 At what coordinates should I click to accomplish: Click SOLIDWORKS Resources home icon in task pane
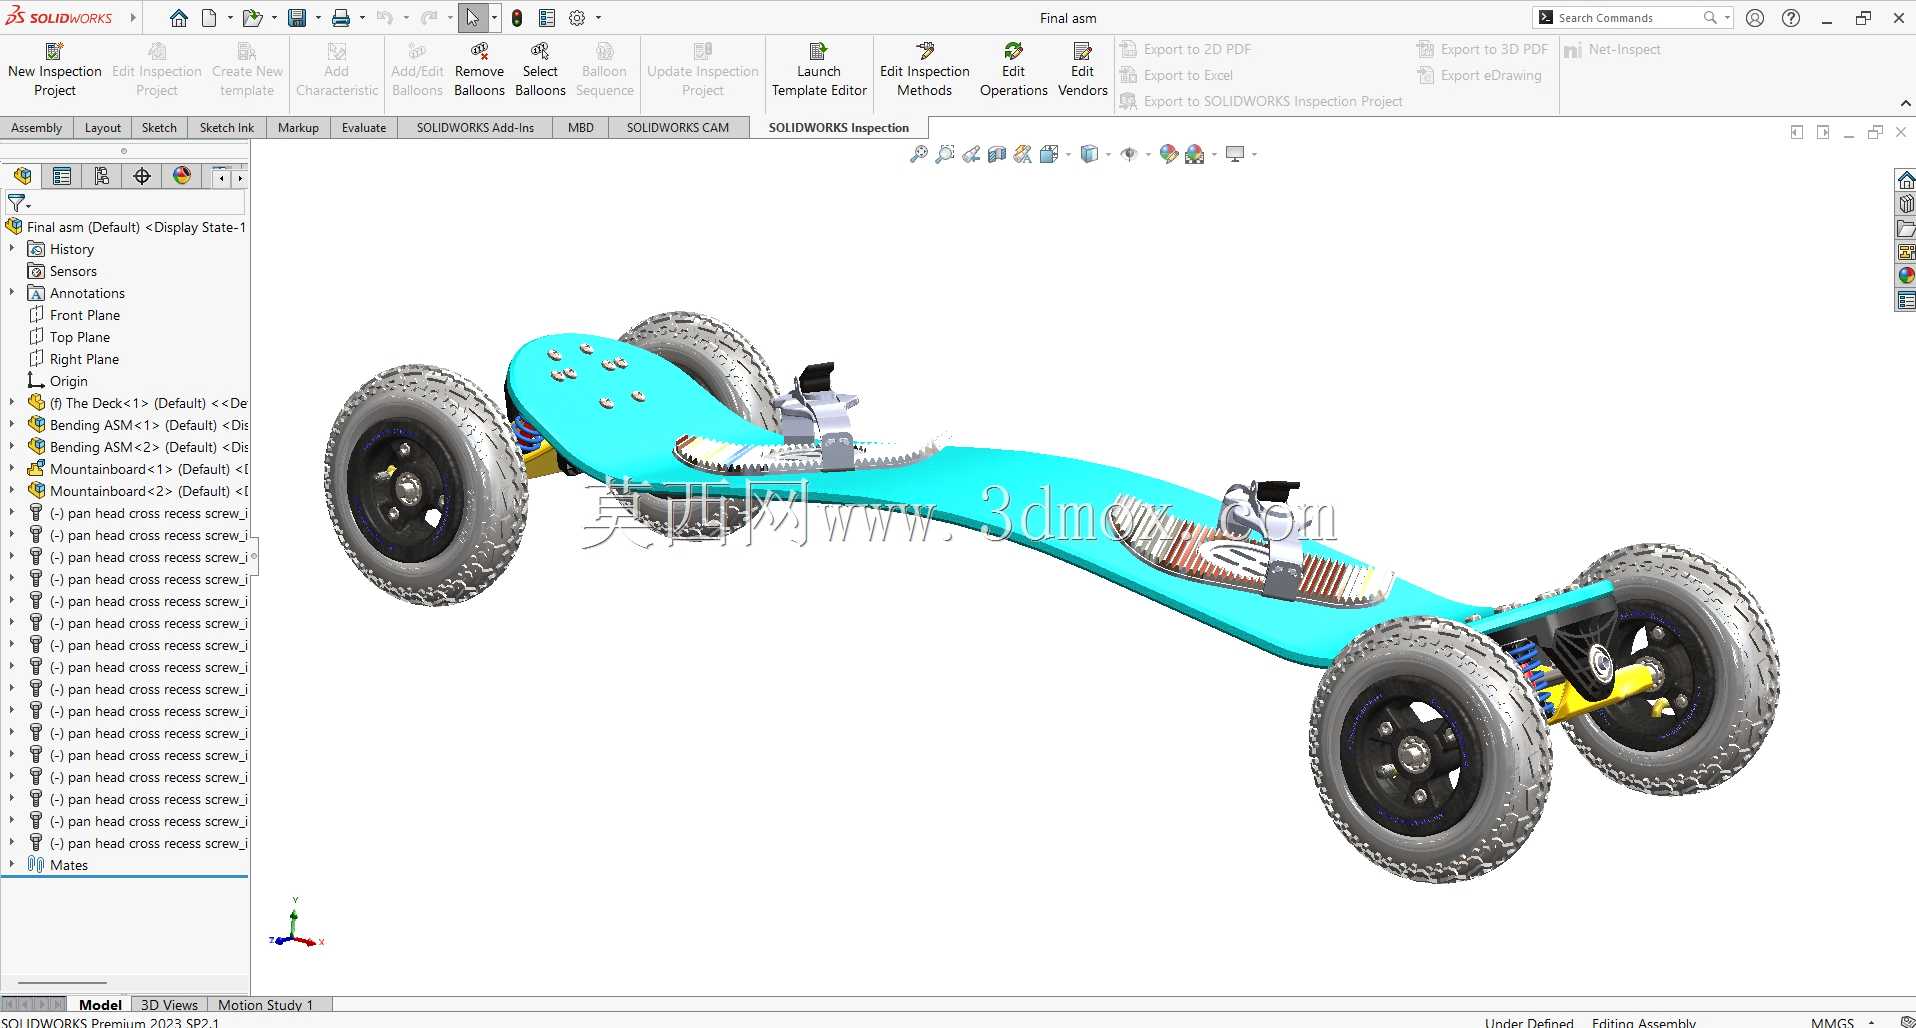[1906, 180]
